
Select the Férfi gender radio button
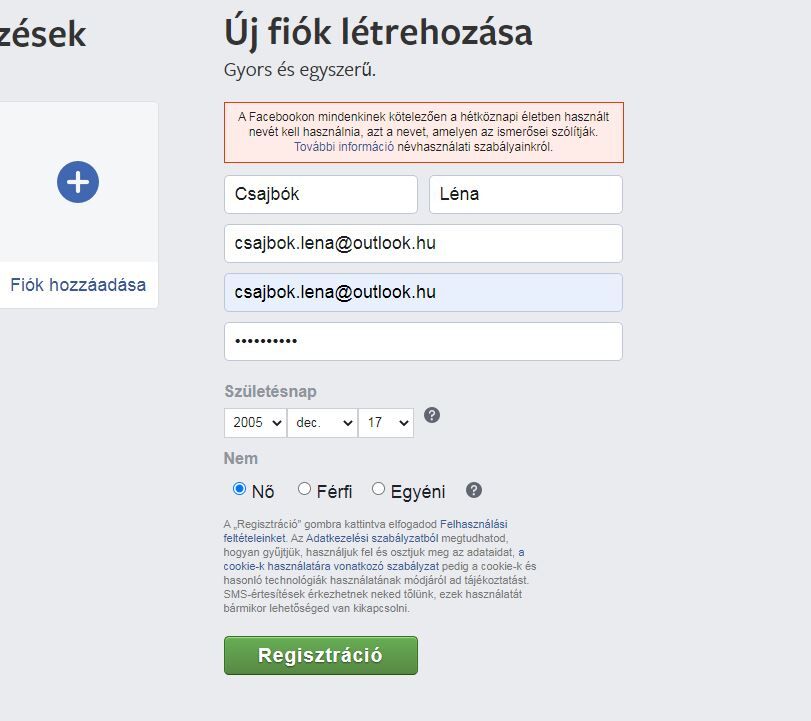pos(305,489)
